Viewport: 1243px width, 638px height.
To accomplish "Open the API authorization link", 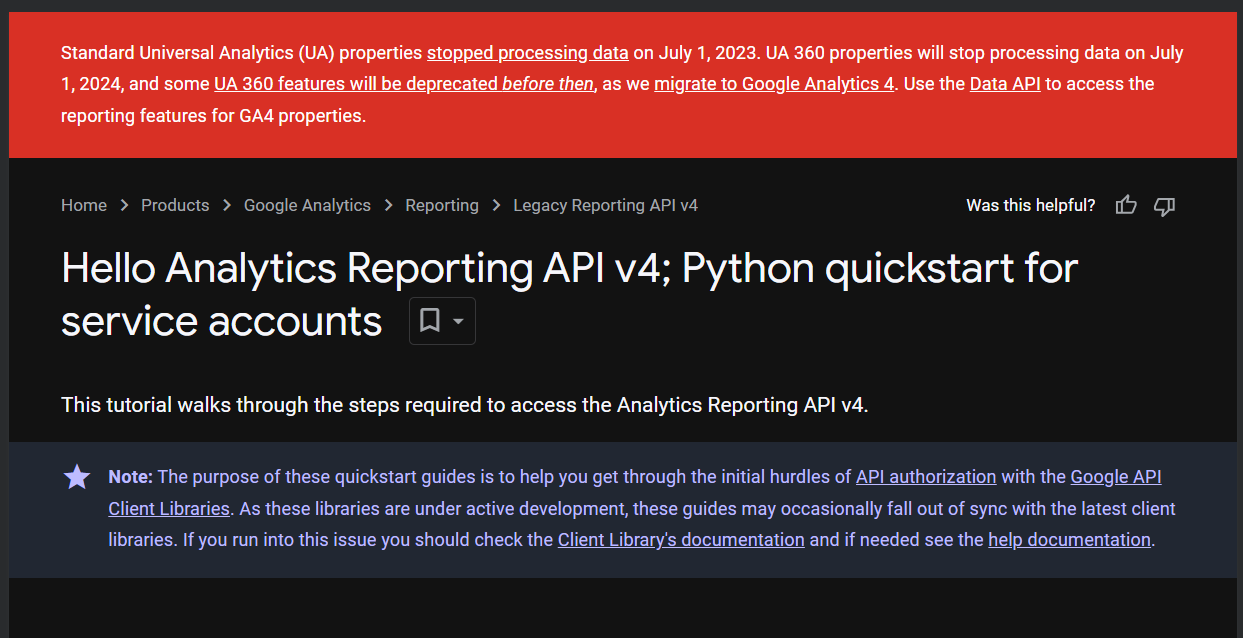I will pos(926,477).
